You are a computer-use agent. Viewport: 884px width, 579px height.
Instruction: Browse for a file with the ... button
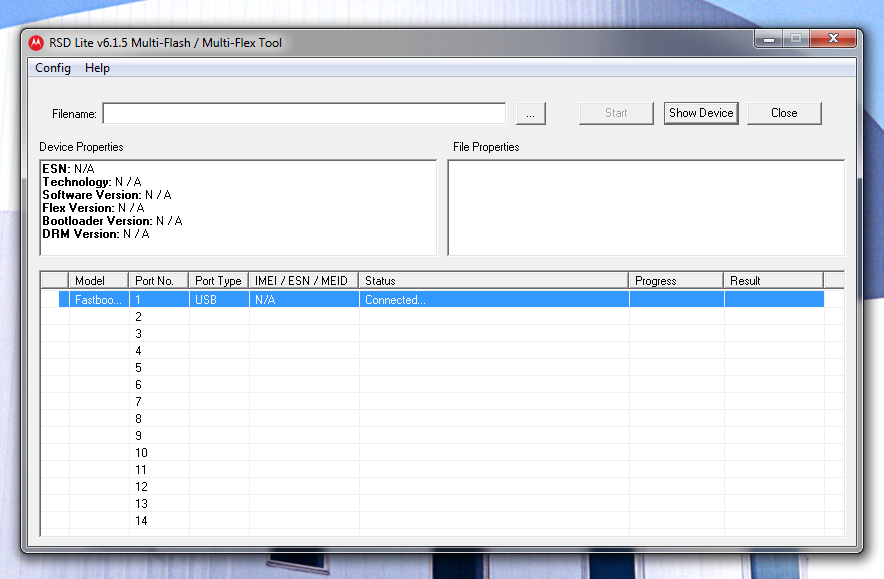[x=531, y=113]
